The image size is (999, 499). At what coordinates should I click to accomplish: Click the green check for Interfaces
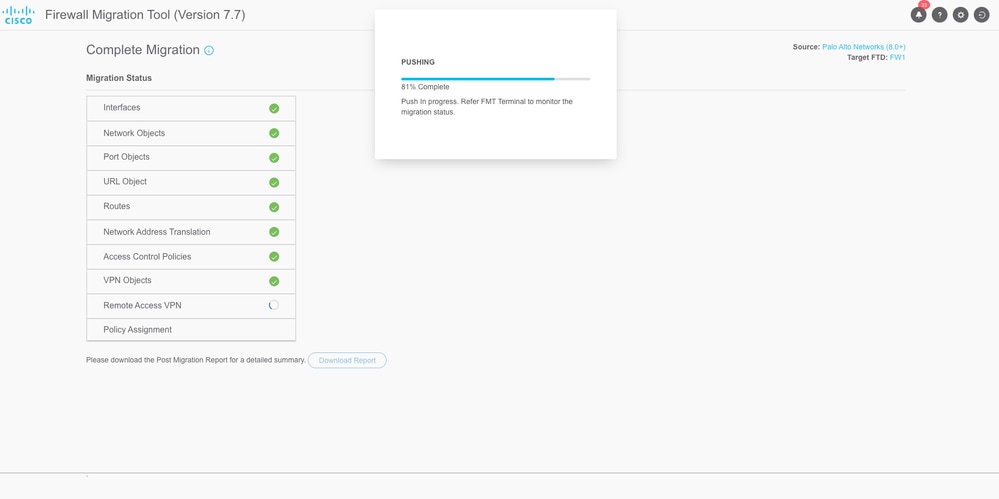click(274, 108)
